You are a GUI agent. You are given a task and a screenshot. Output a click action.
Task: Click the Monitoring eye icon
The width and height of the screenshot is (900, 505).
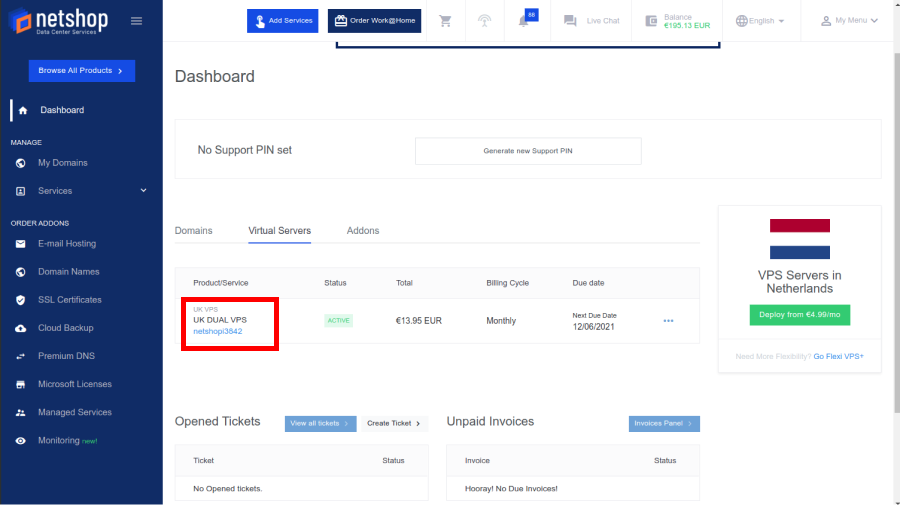click(x=21, y=441)
